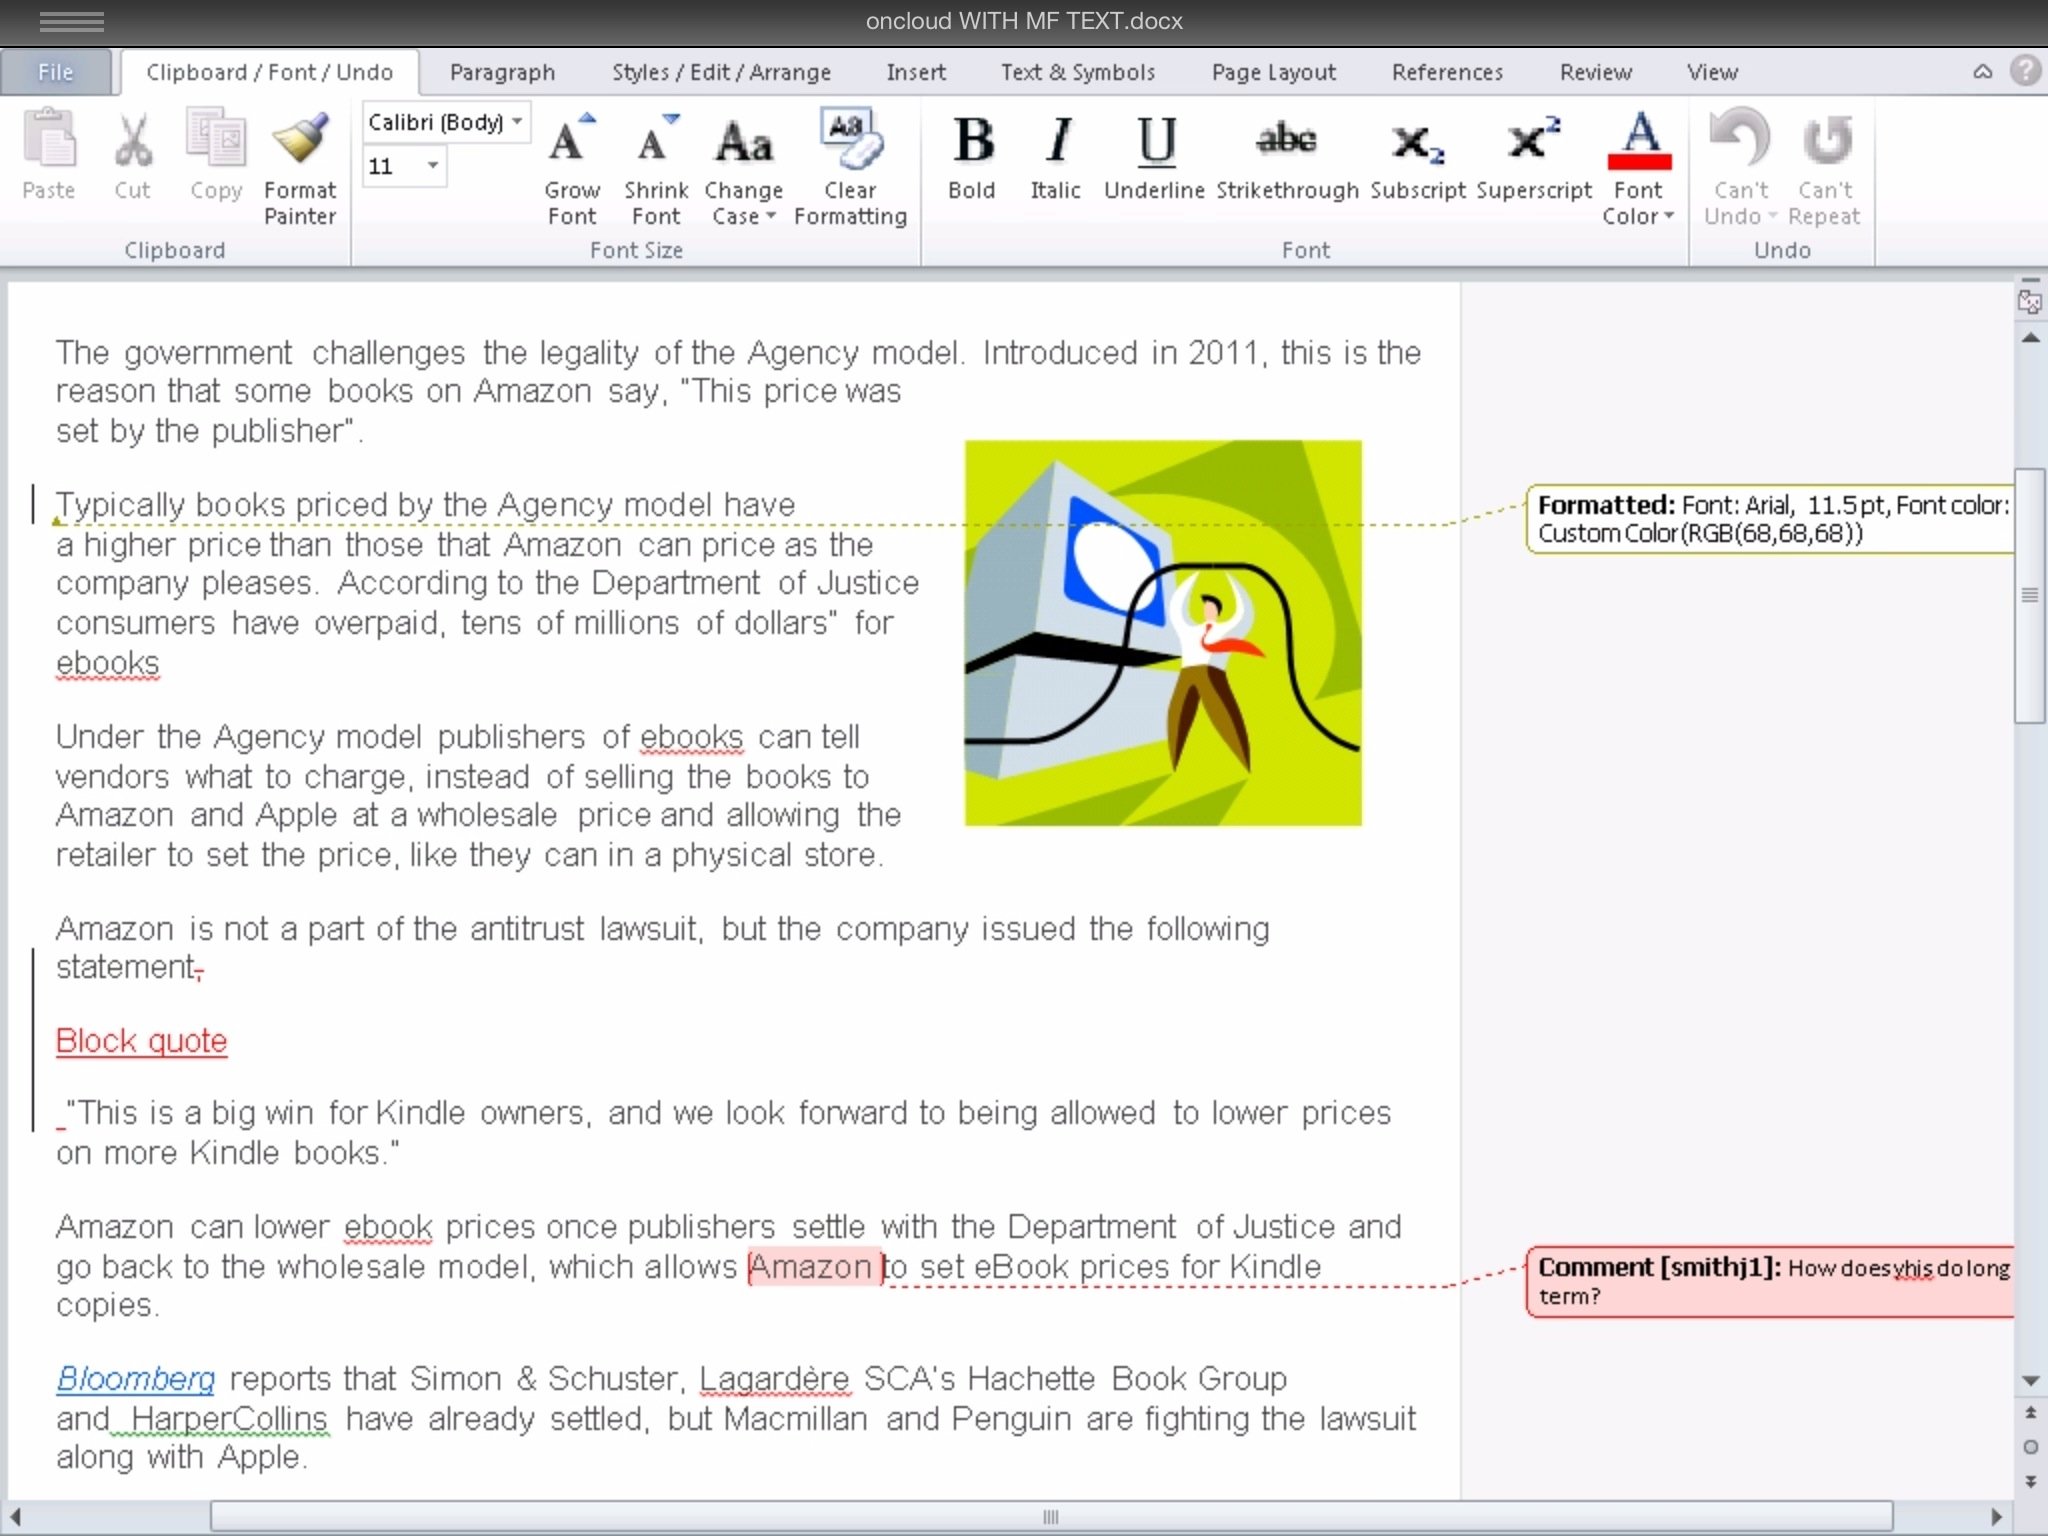Click the vertical scrollbar thumb

pyautogui.click(x=2030, y=595)
